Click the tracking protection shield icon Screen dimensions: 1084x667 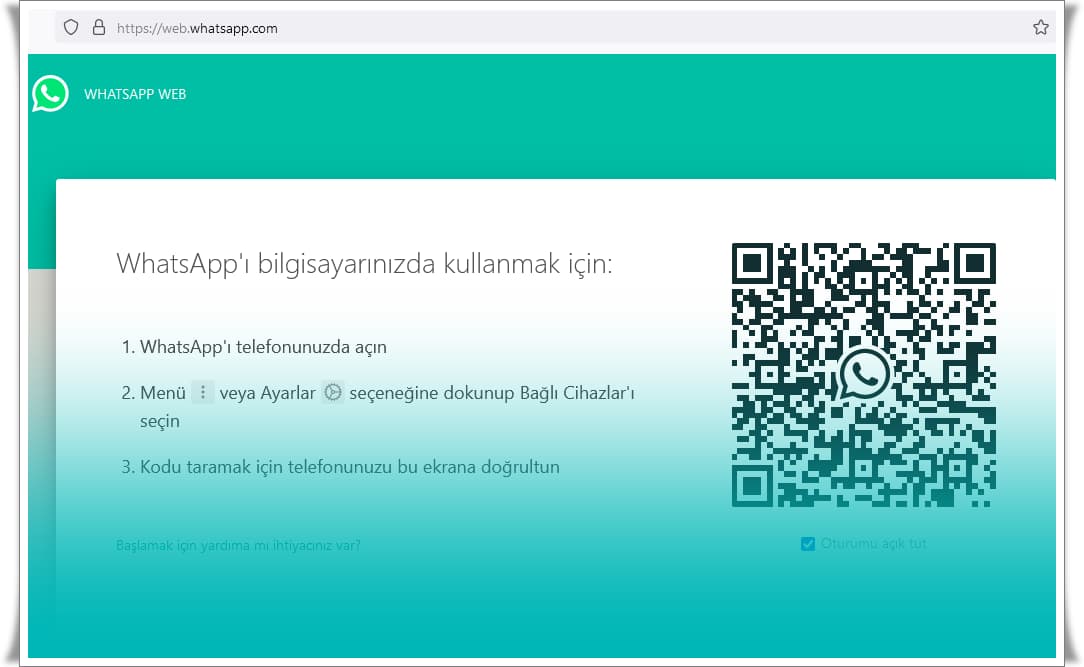71,28
